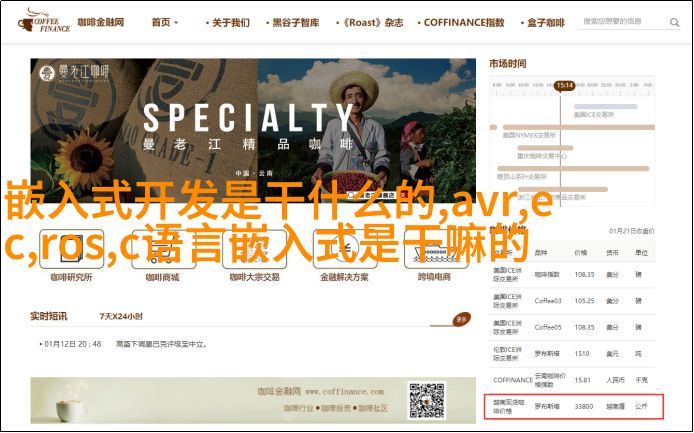Click the search magnifier icon

pyautogui.click(x=674, y=22)
